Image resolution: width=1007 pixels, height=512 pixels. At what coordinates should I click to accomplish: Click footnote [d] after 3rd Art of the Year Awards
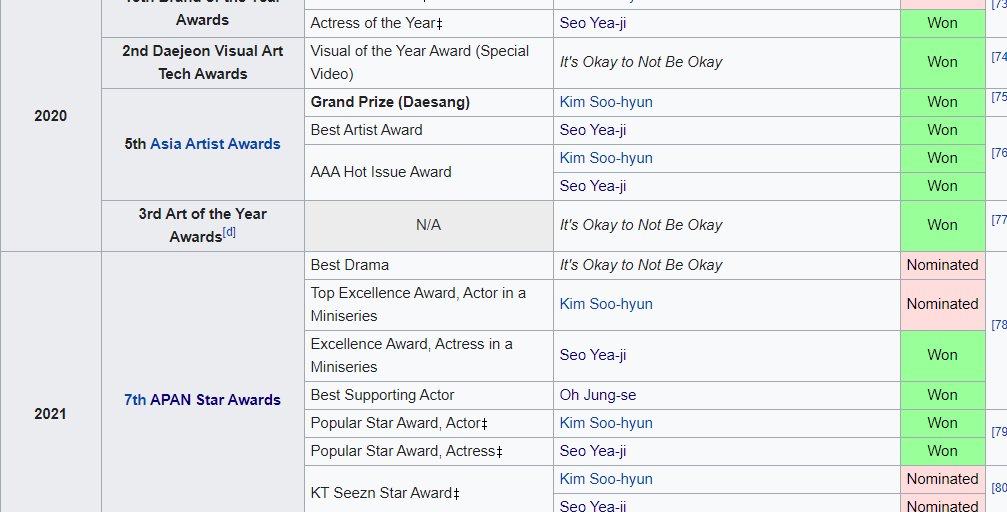click(x=229, y=233)
